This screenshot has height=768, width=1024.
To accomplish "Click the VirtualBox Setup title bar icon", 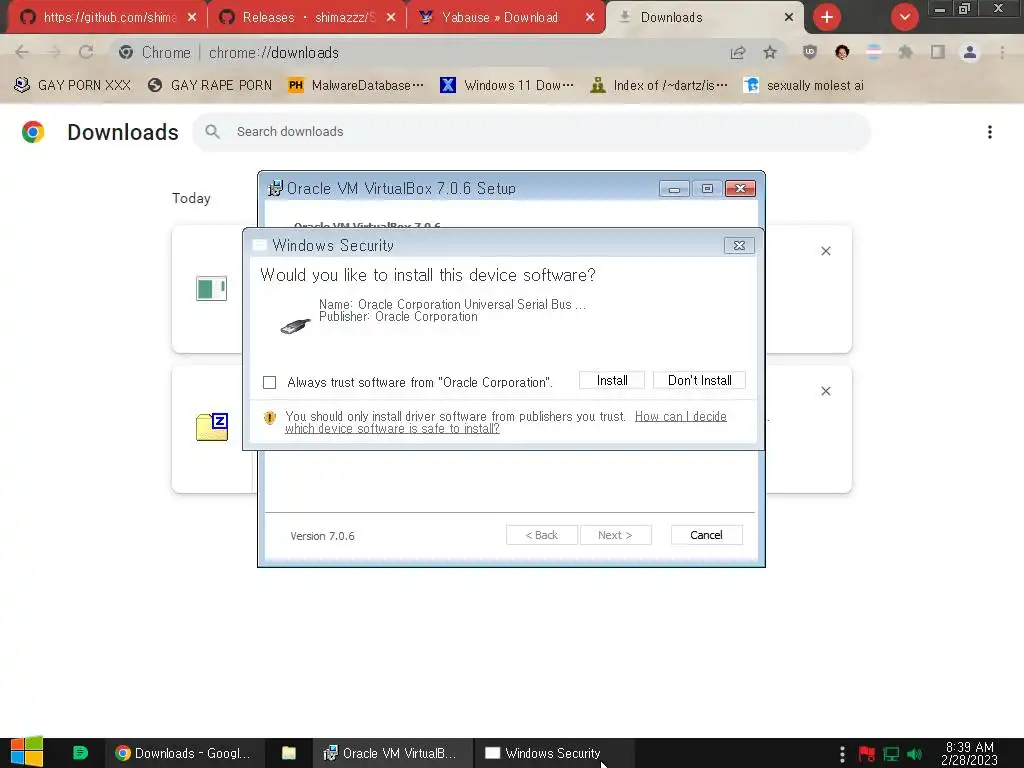I will [276, 188].
